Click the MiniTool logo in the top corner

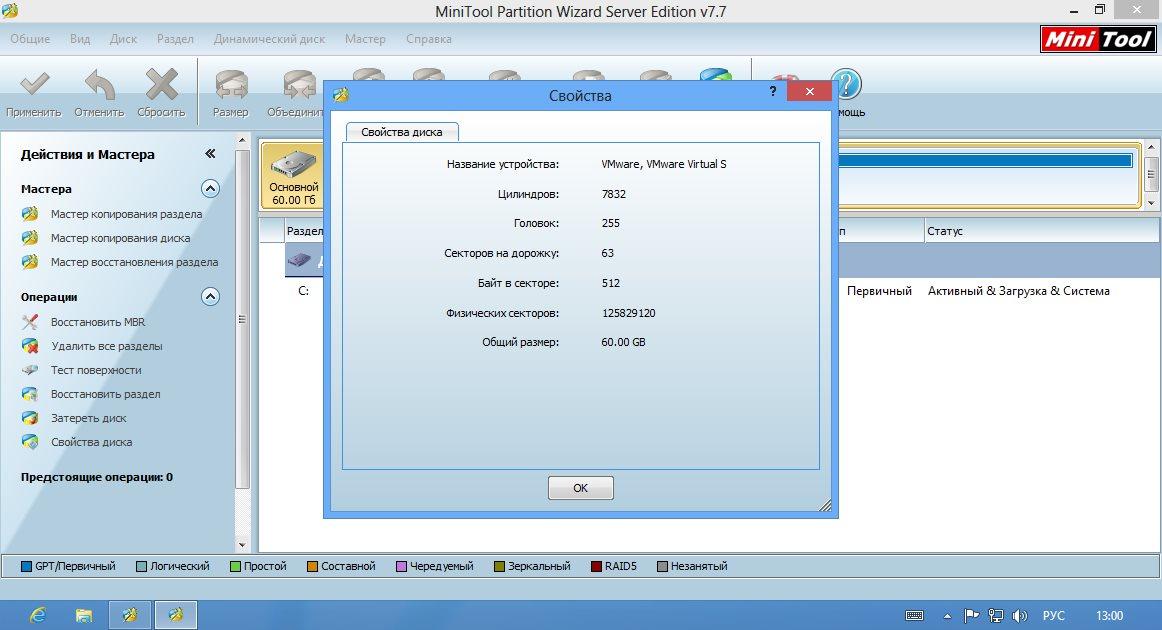[1098, 39]
